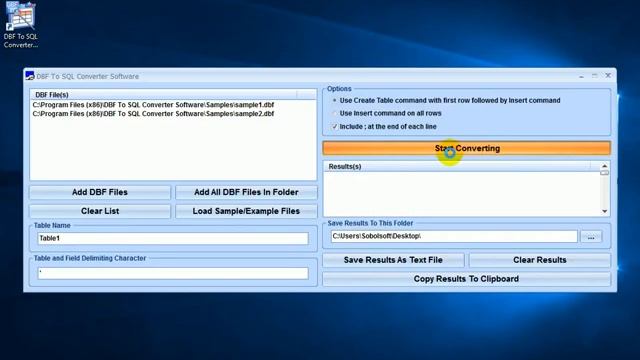Image resolution: width=640 pixels, height=360 pixels.
Task: Click Save Results As Text File button
Action: click(x=393, y=260)
